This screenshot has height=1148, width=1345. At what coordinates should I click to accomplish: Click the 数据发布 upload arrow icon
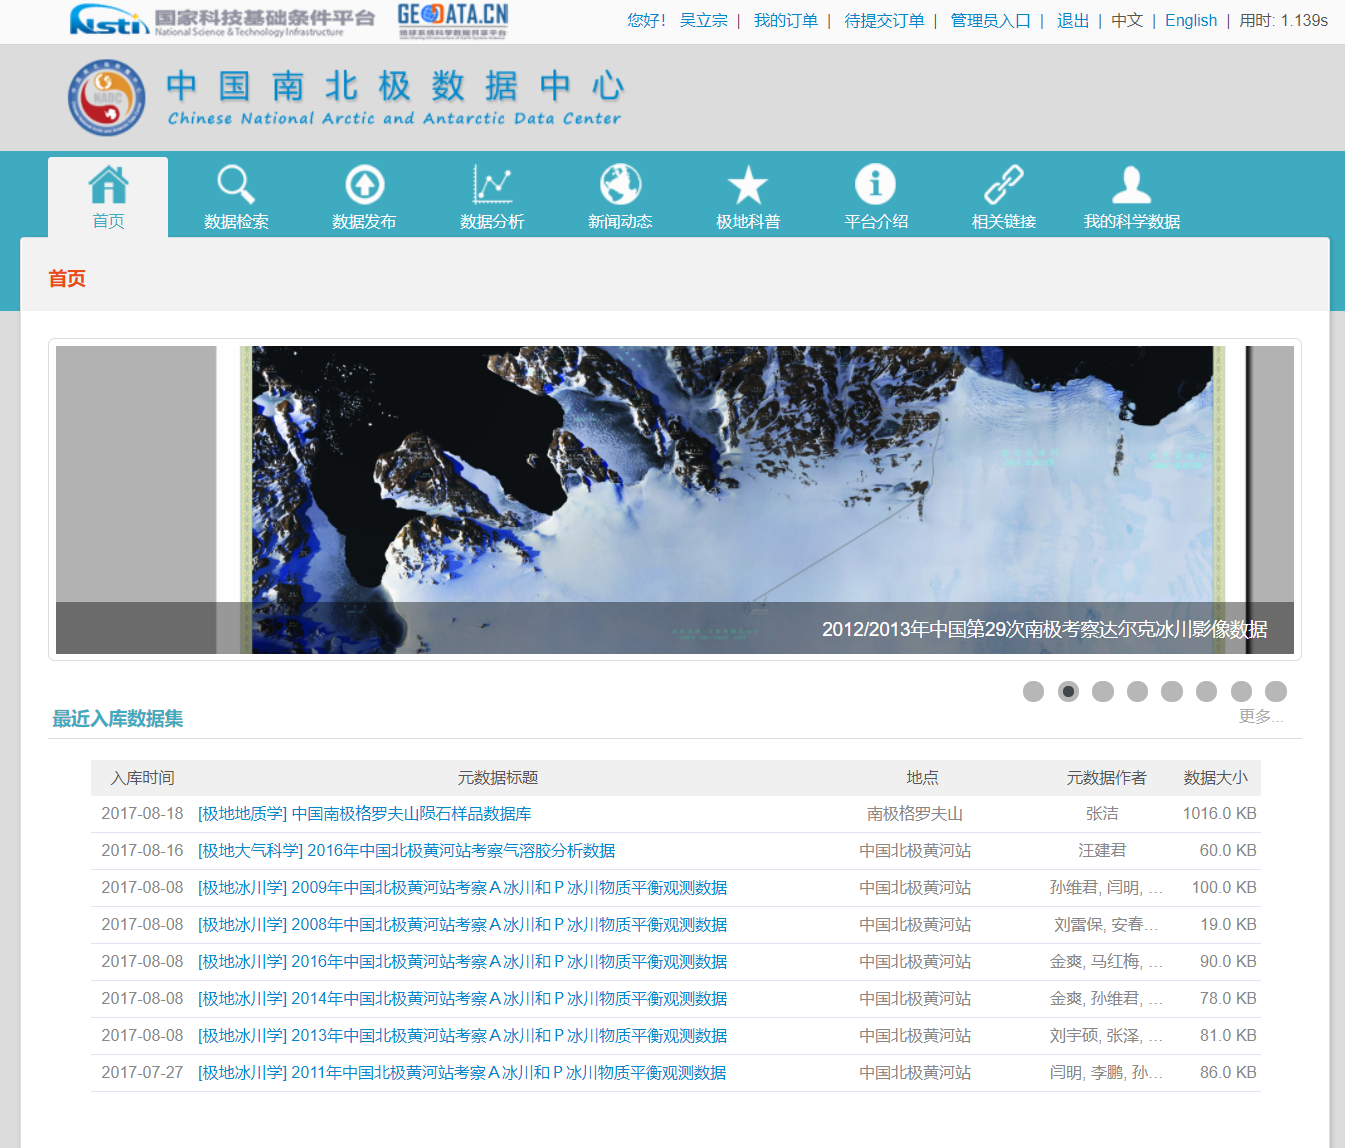(364, 184)
